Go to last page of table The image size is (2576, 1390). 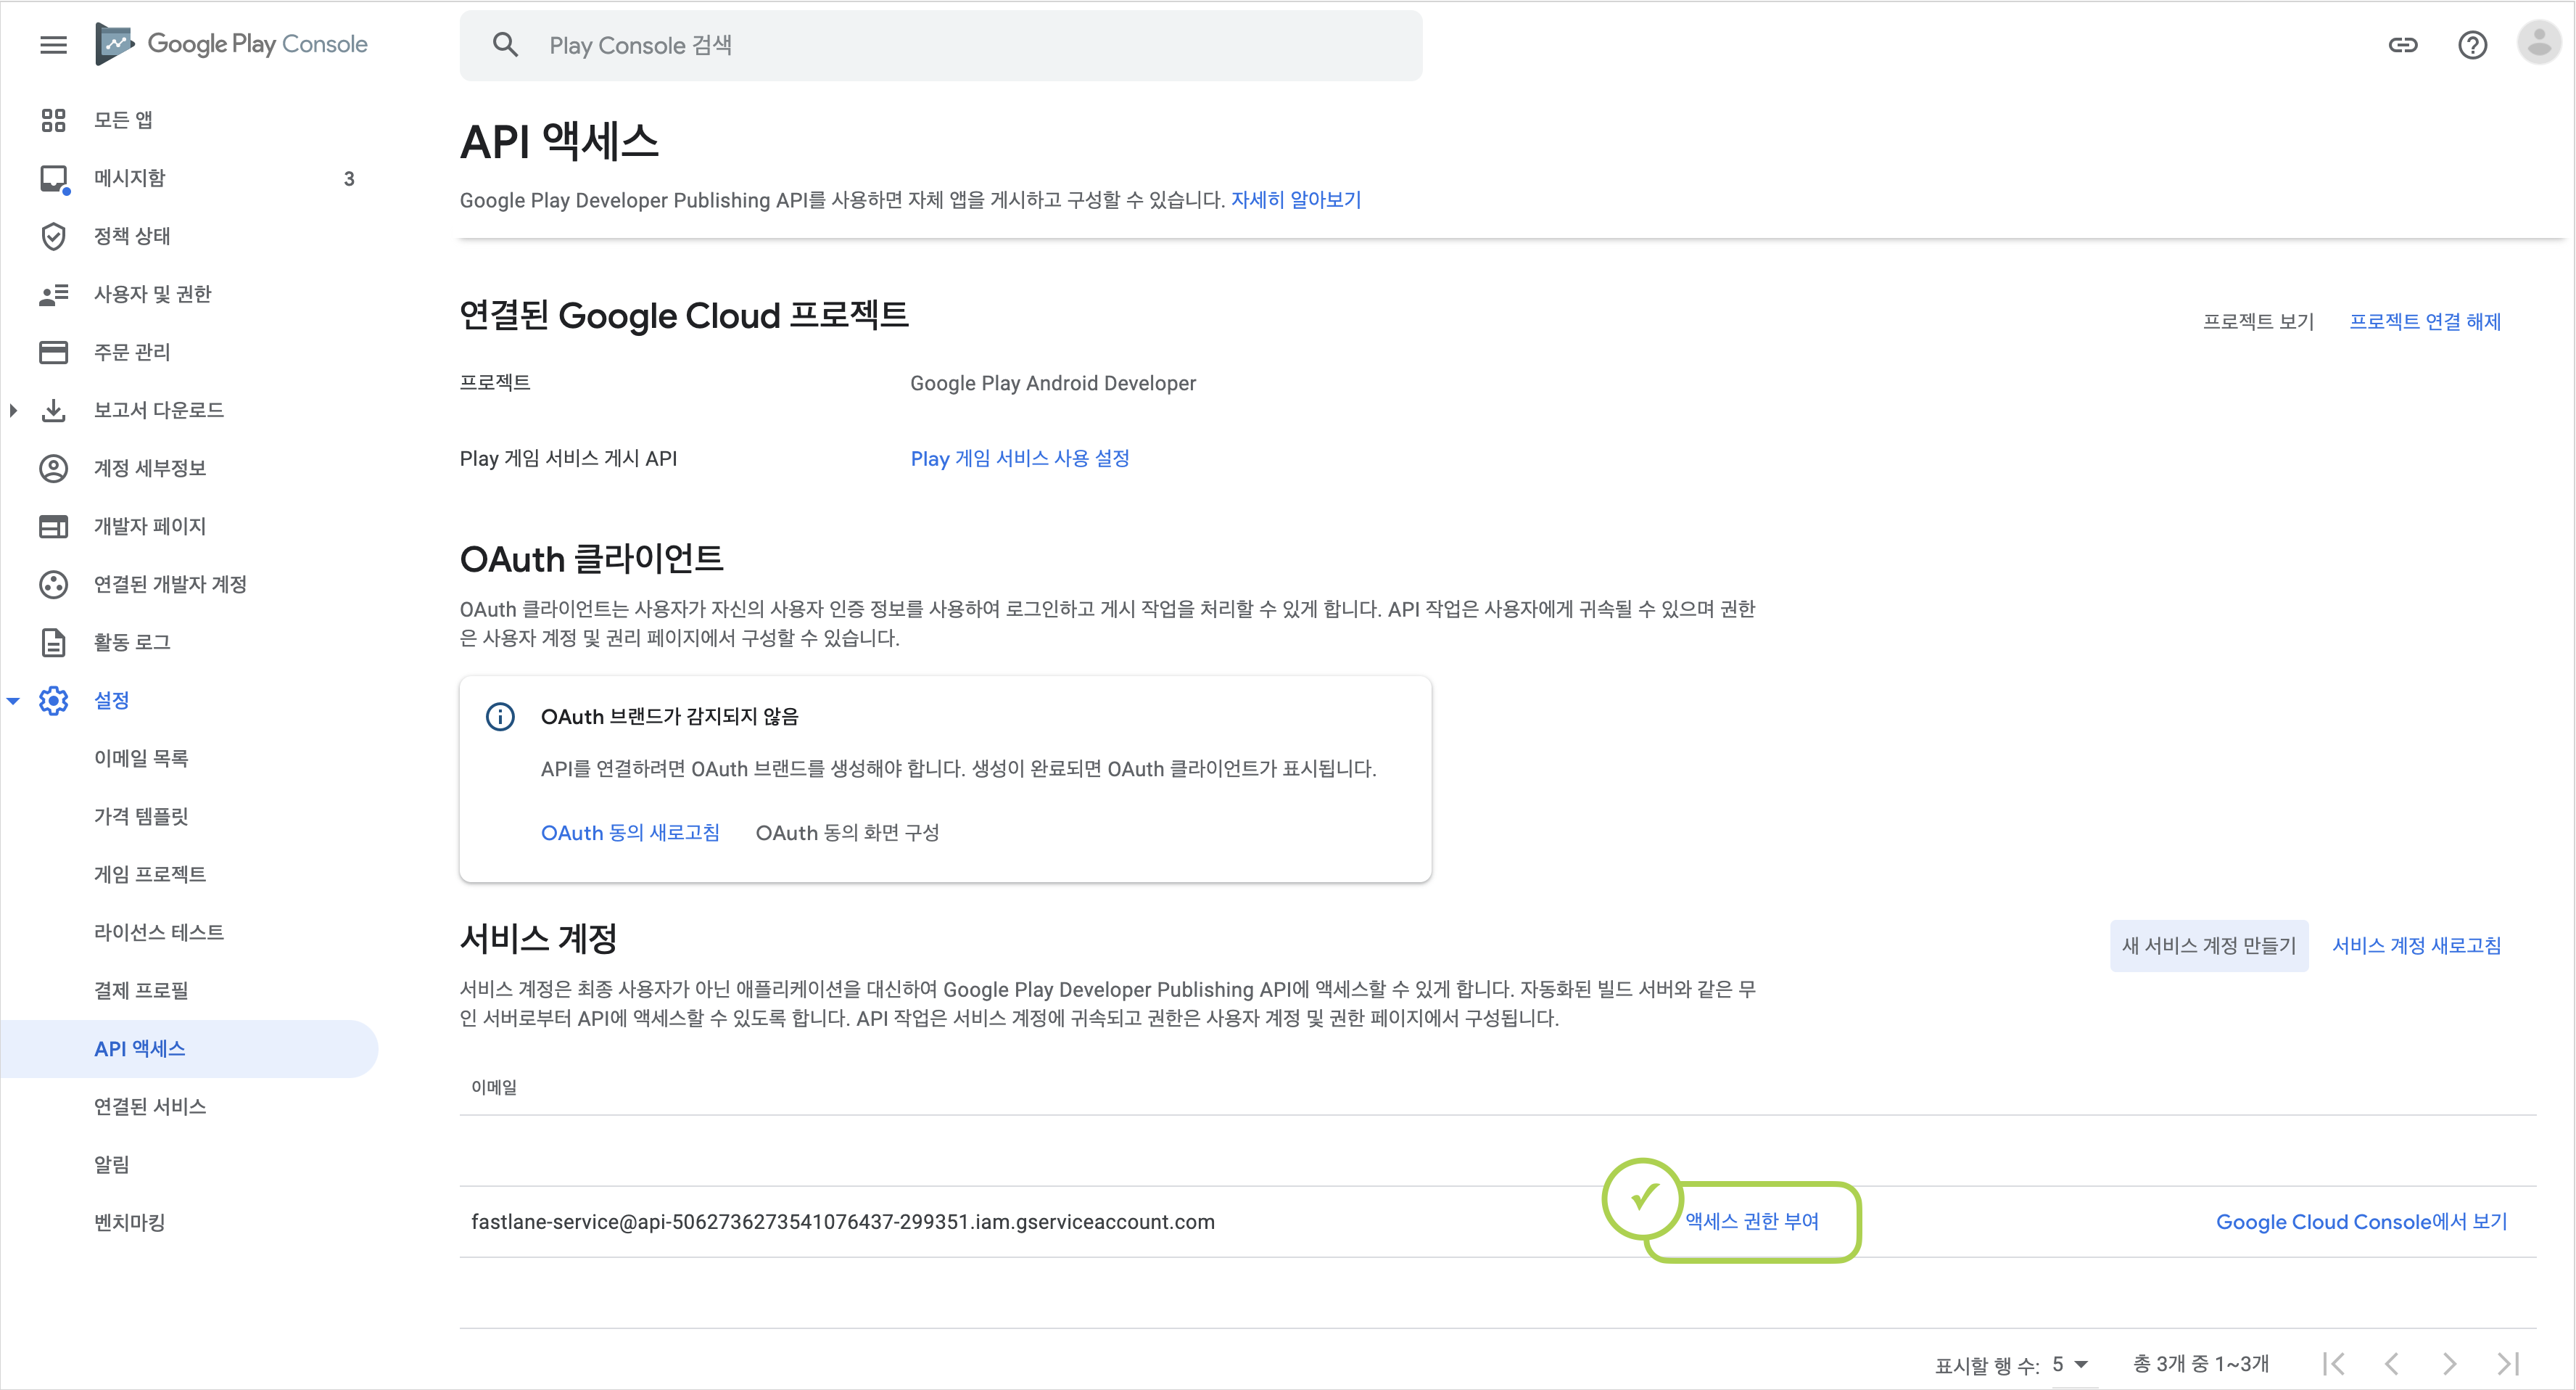tap(2507, 1363)
